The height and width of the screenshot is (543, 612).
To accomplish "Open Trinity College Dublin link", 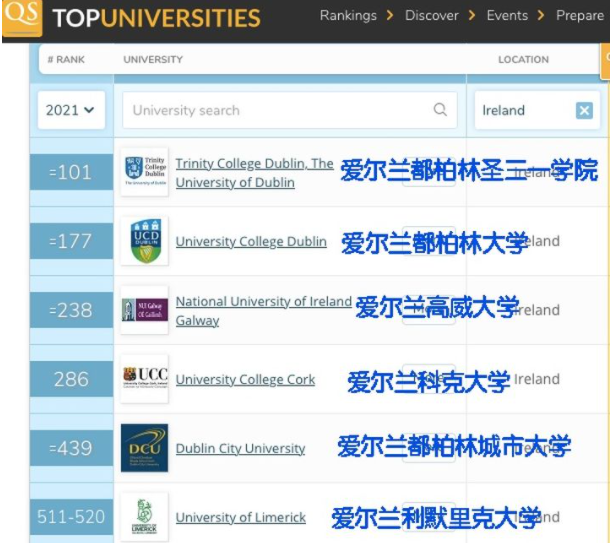I will (x=254, y=173).
